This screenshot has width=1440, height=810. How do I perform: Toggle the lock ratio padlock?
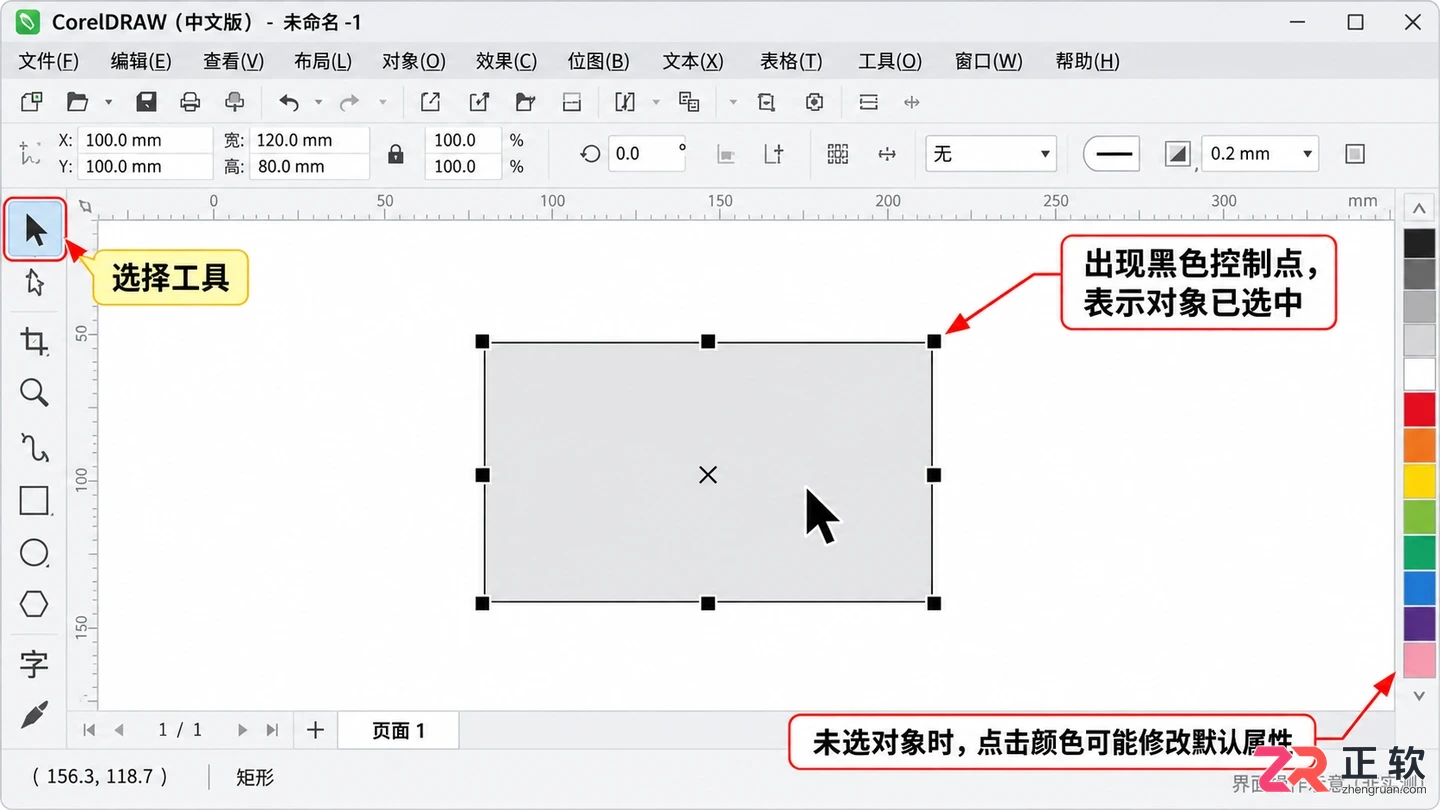(396, 154)
